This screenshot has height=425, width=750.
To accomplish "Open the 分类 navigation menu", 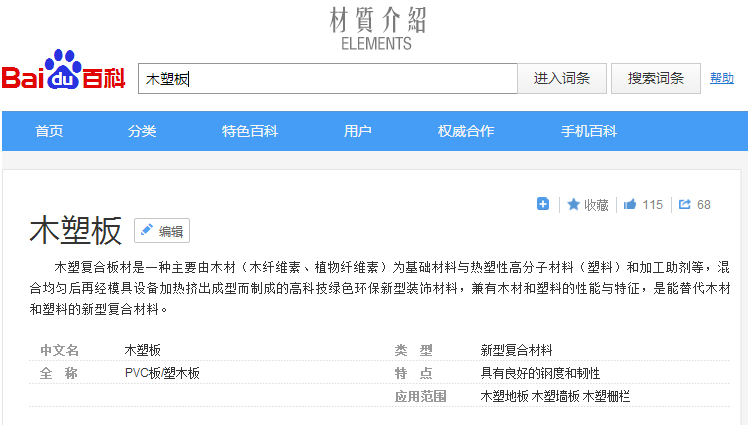I will click(142, 131).
